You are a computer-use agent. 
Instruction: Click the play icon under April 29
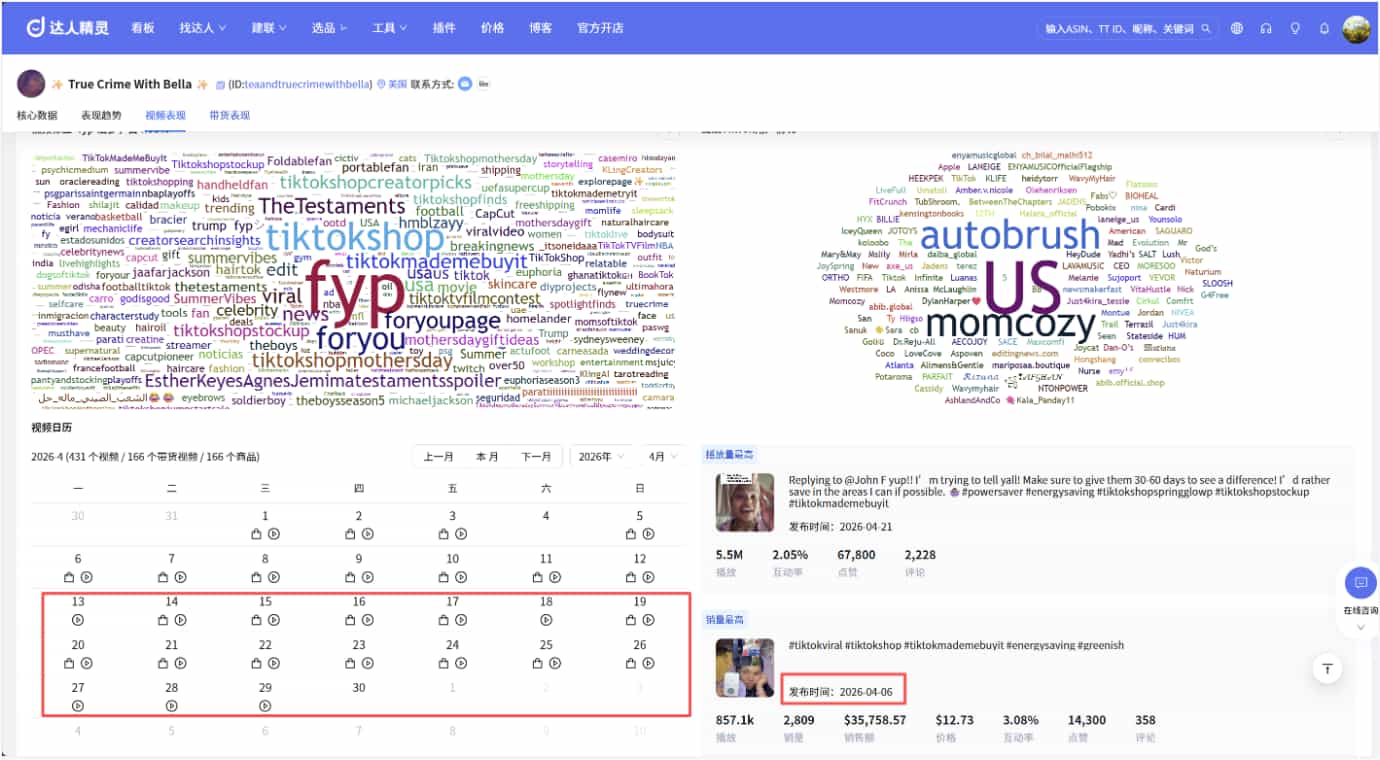tap(265, 705)
